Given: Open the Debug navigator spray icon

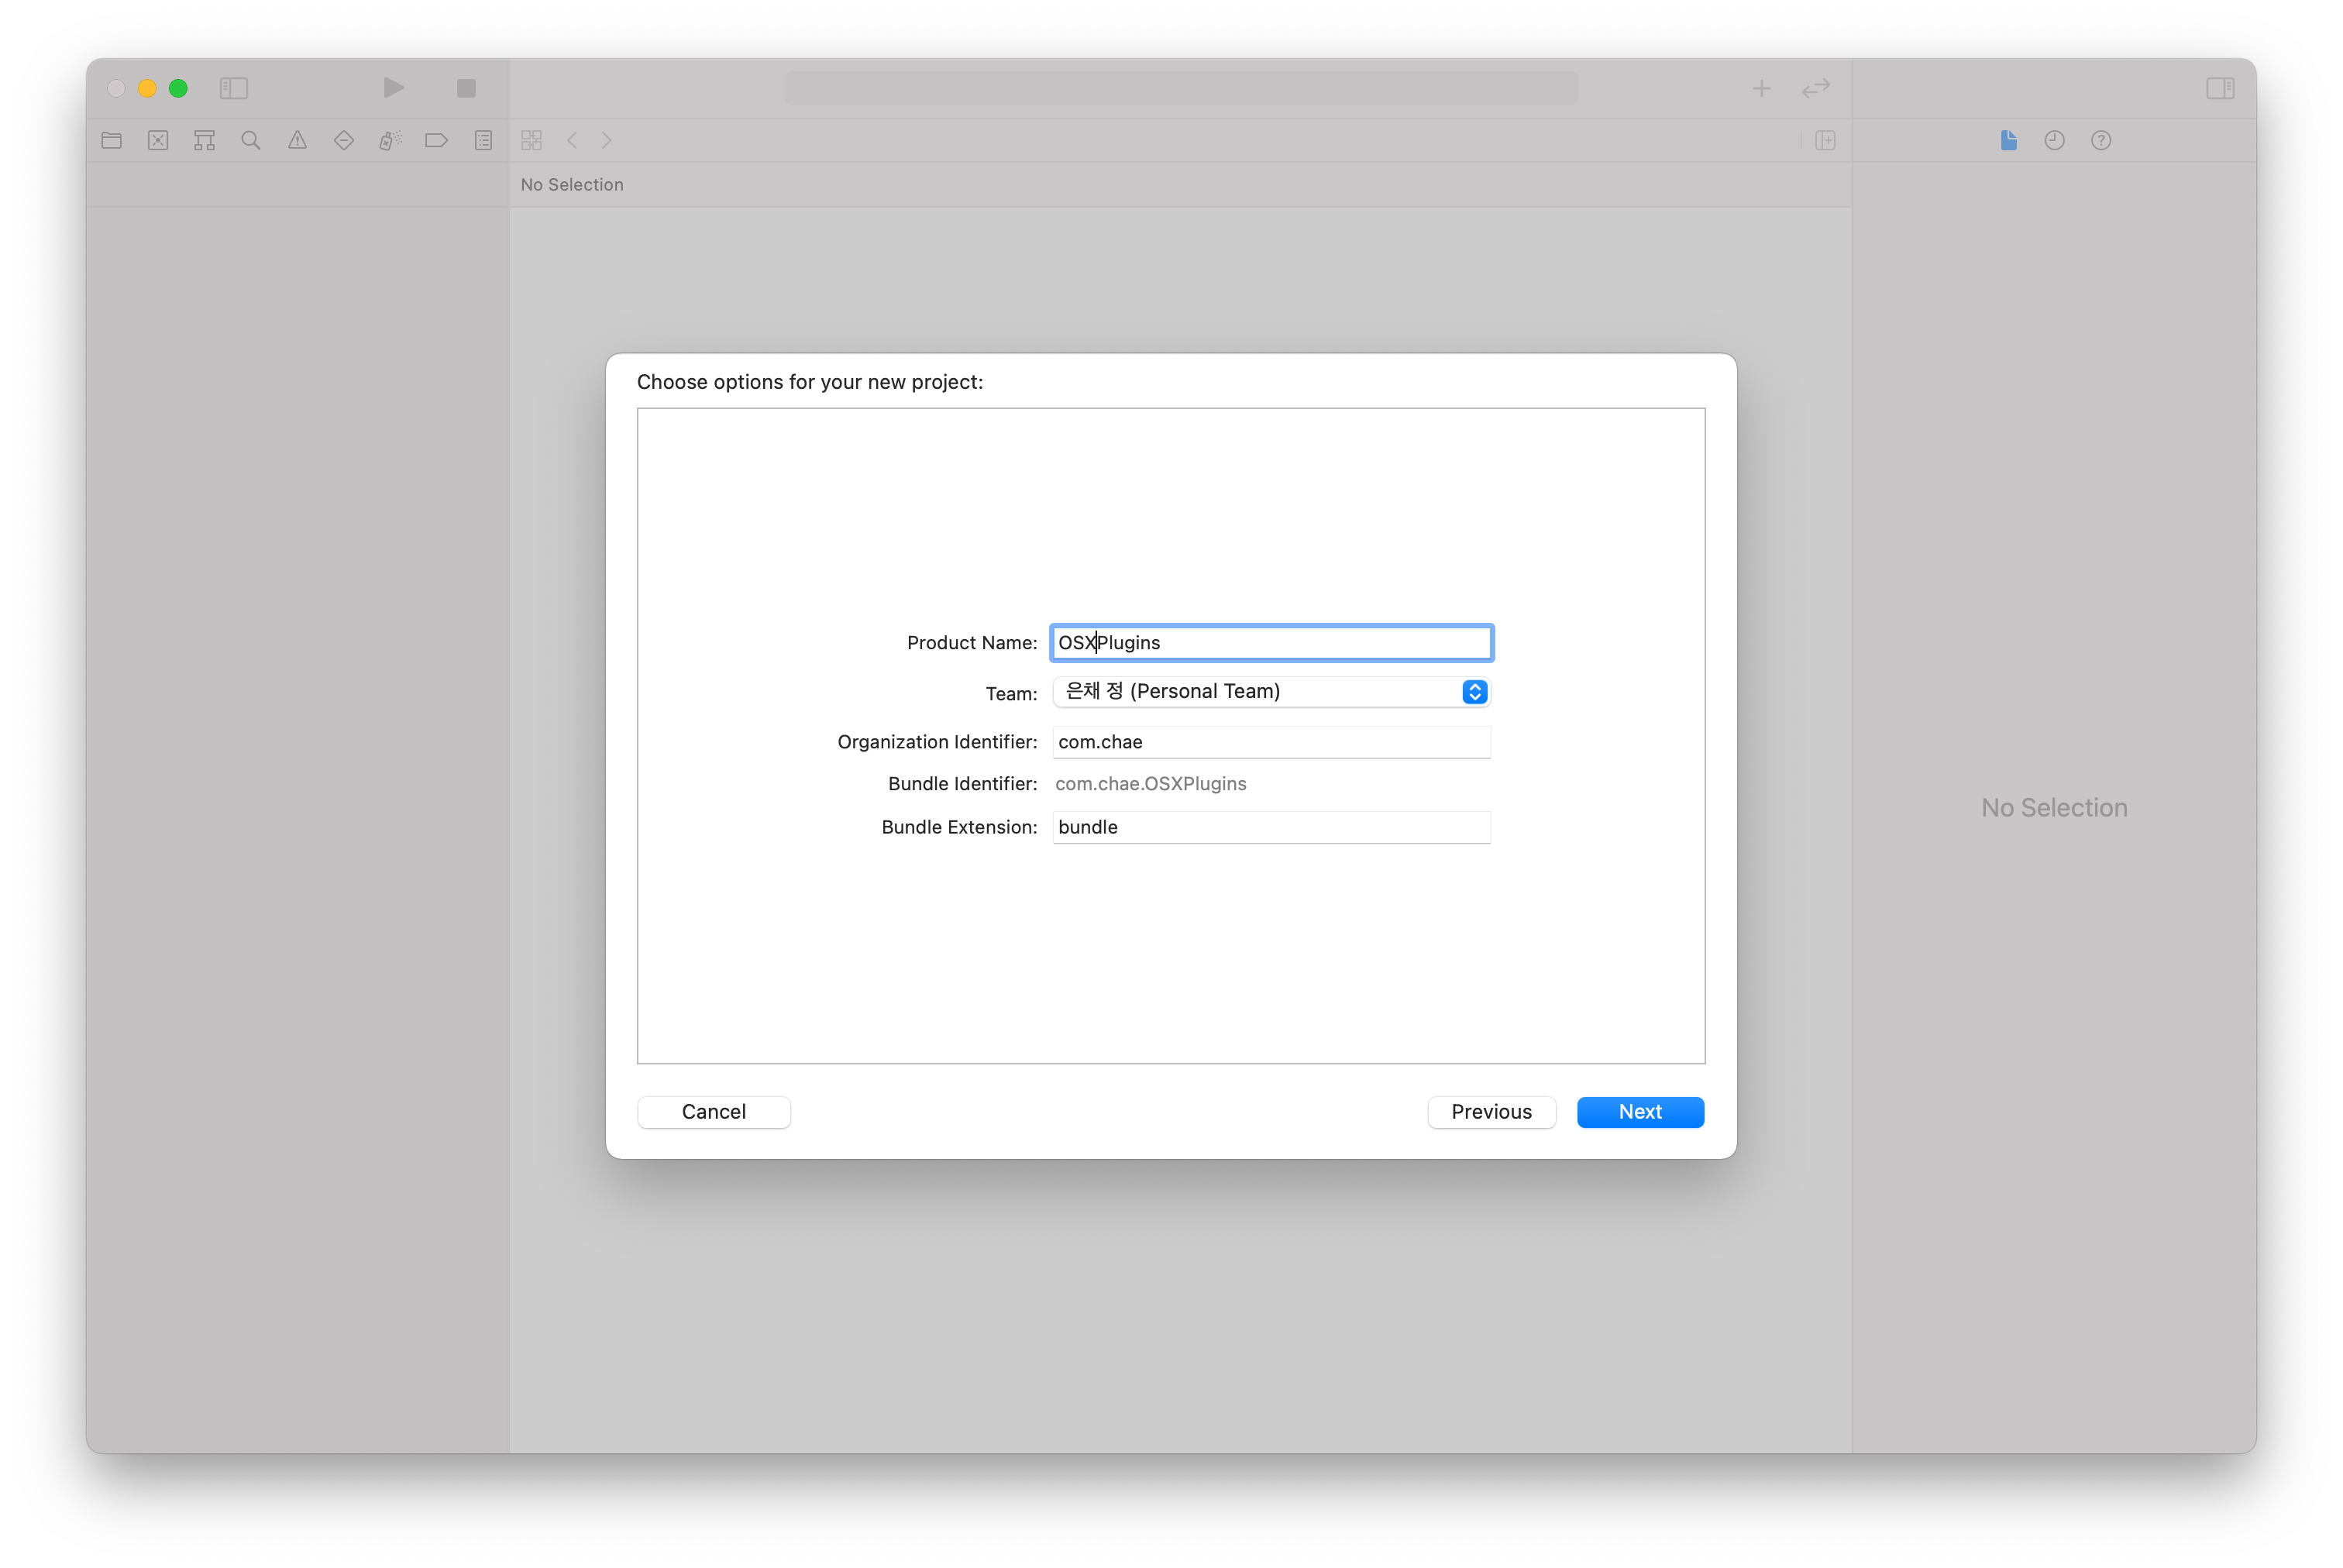Looking at the screenshot, I should tap(390, 141).
